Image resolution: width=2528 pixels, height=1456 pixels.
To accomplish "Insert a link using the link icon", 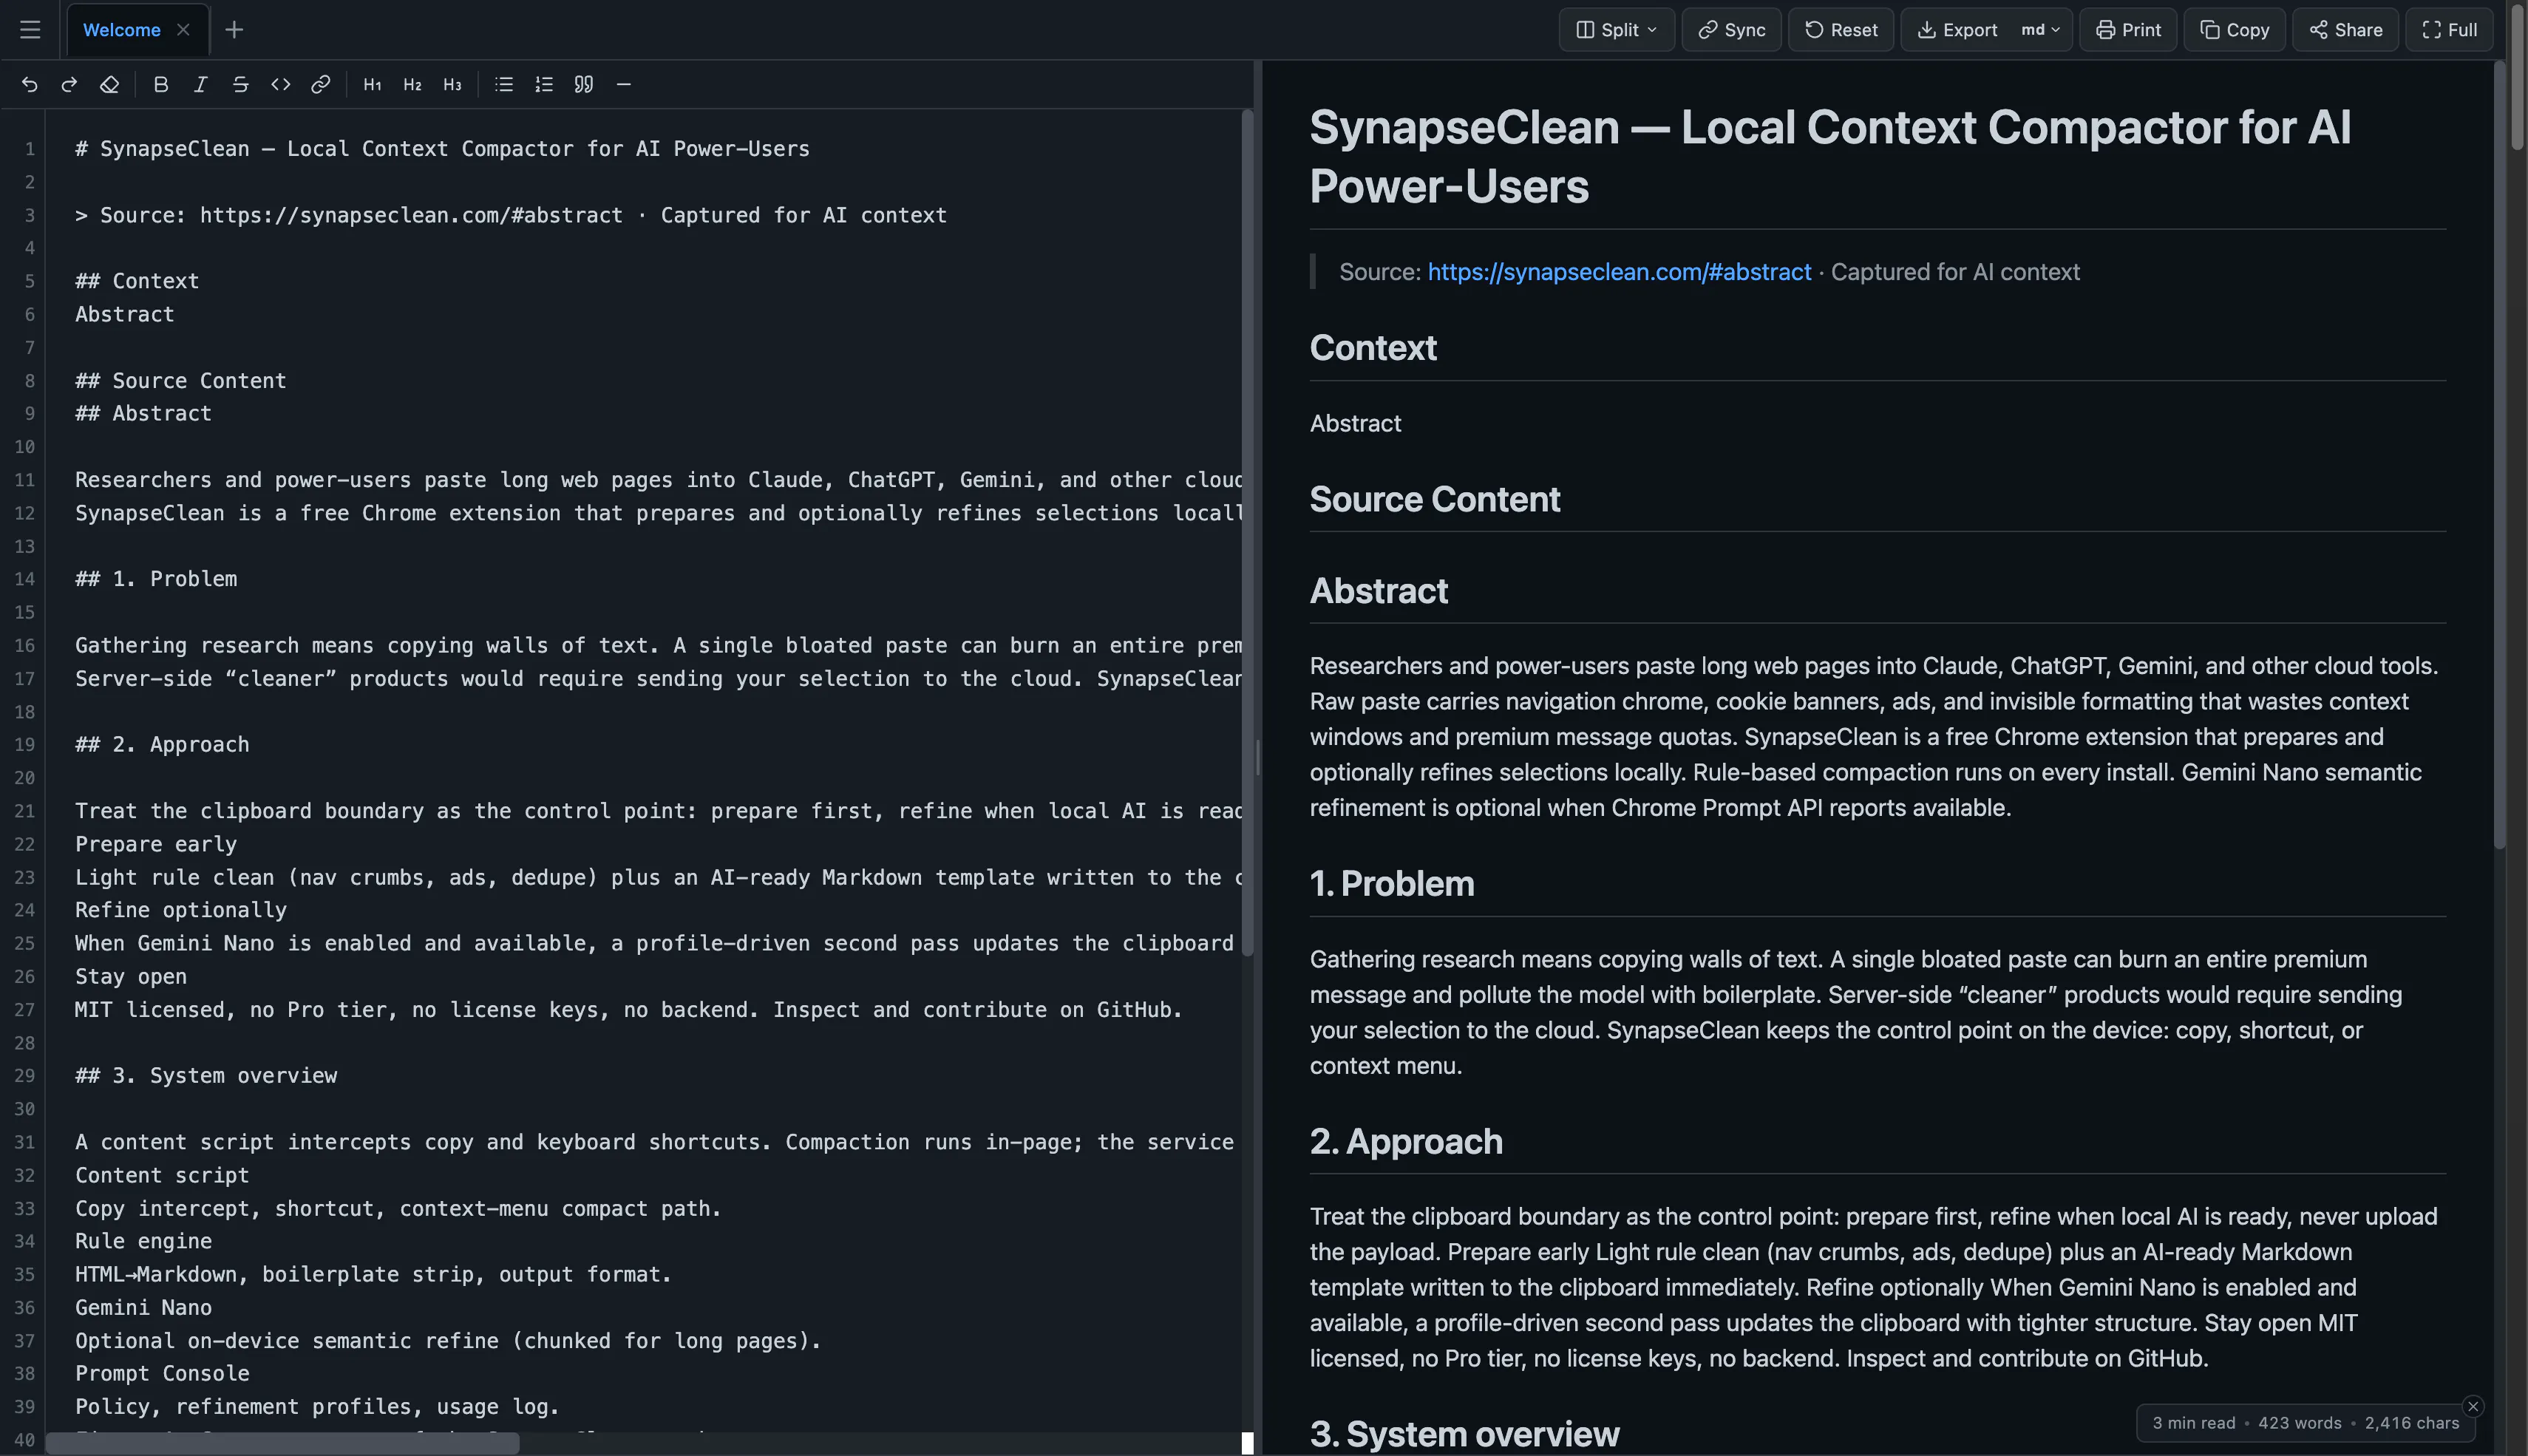I will pyautogui.click(x=321, y=85).
